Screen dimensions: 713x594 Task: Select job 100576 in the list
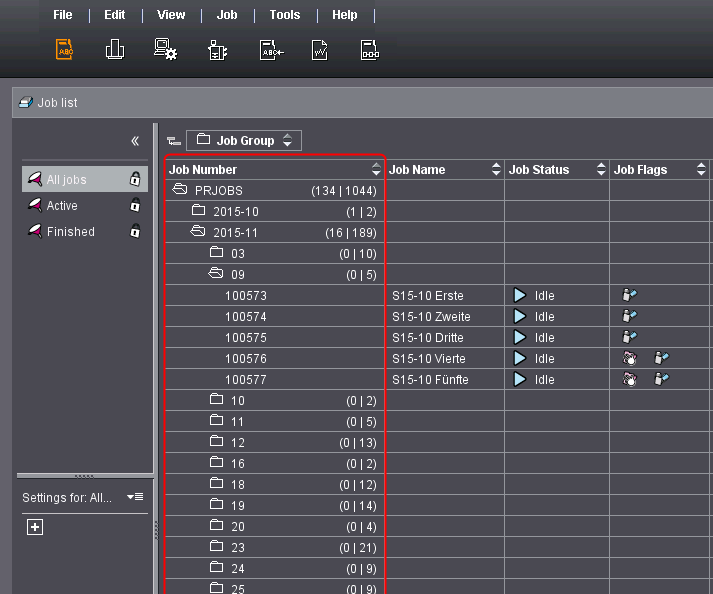click(x=246, y=358)
